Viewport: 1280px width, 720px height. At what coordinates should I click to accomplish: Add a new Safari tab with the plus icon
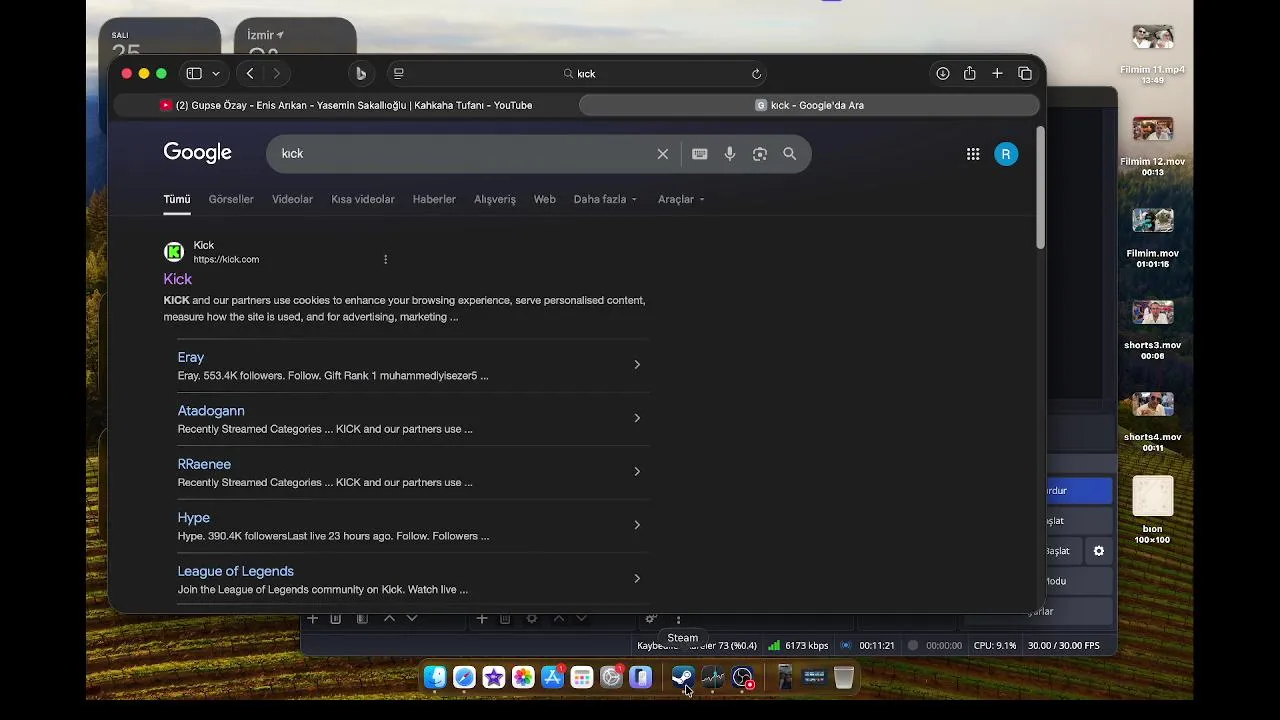coord(997,73)
